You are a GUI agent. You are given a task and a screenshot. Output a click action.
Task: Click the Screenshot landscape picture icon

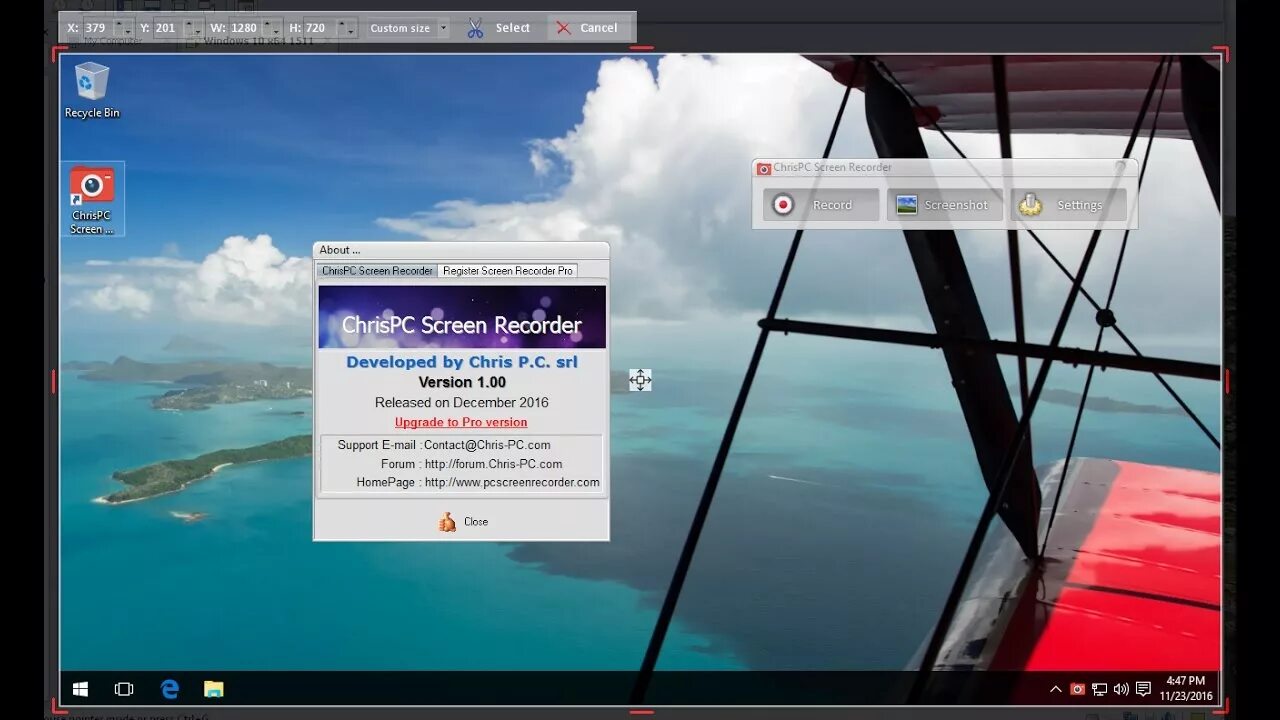click(x=906, y=205)
